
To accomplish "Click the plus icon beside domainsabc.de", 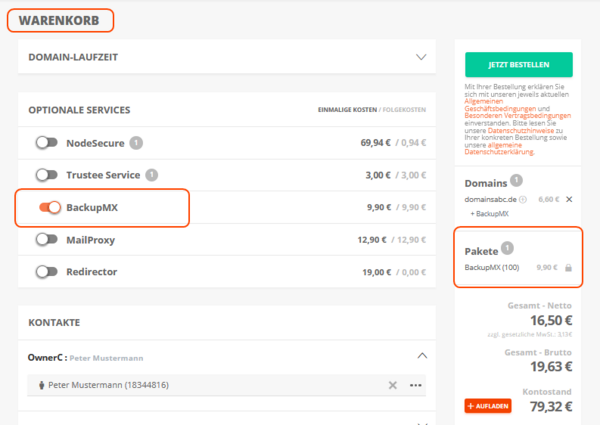I will (523, 199).
